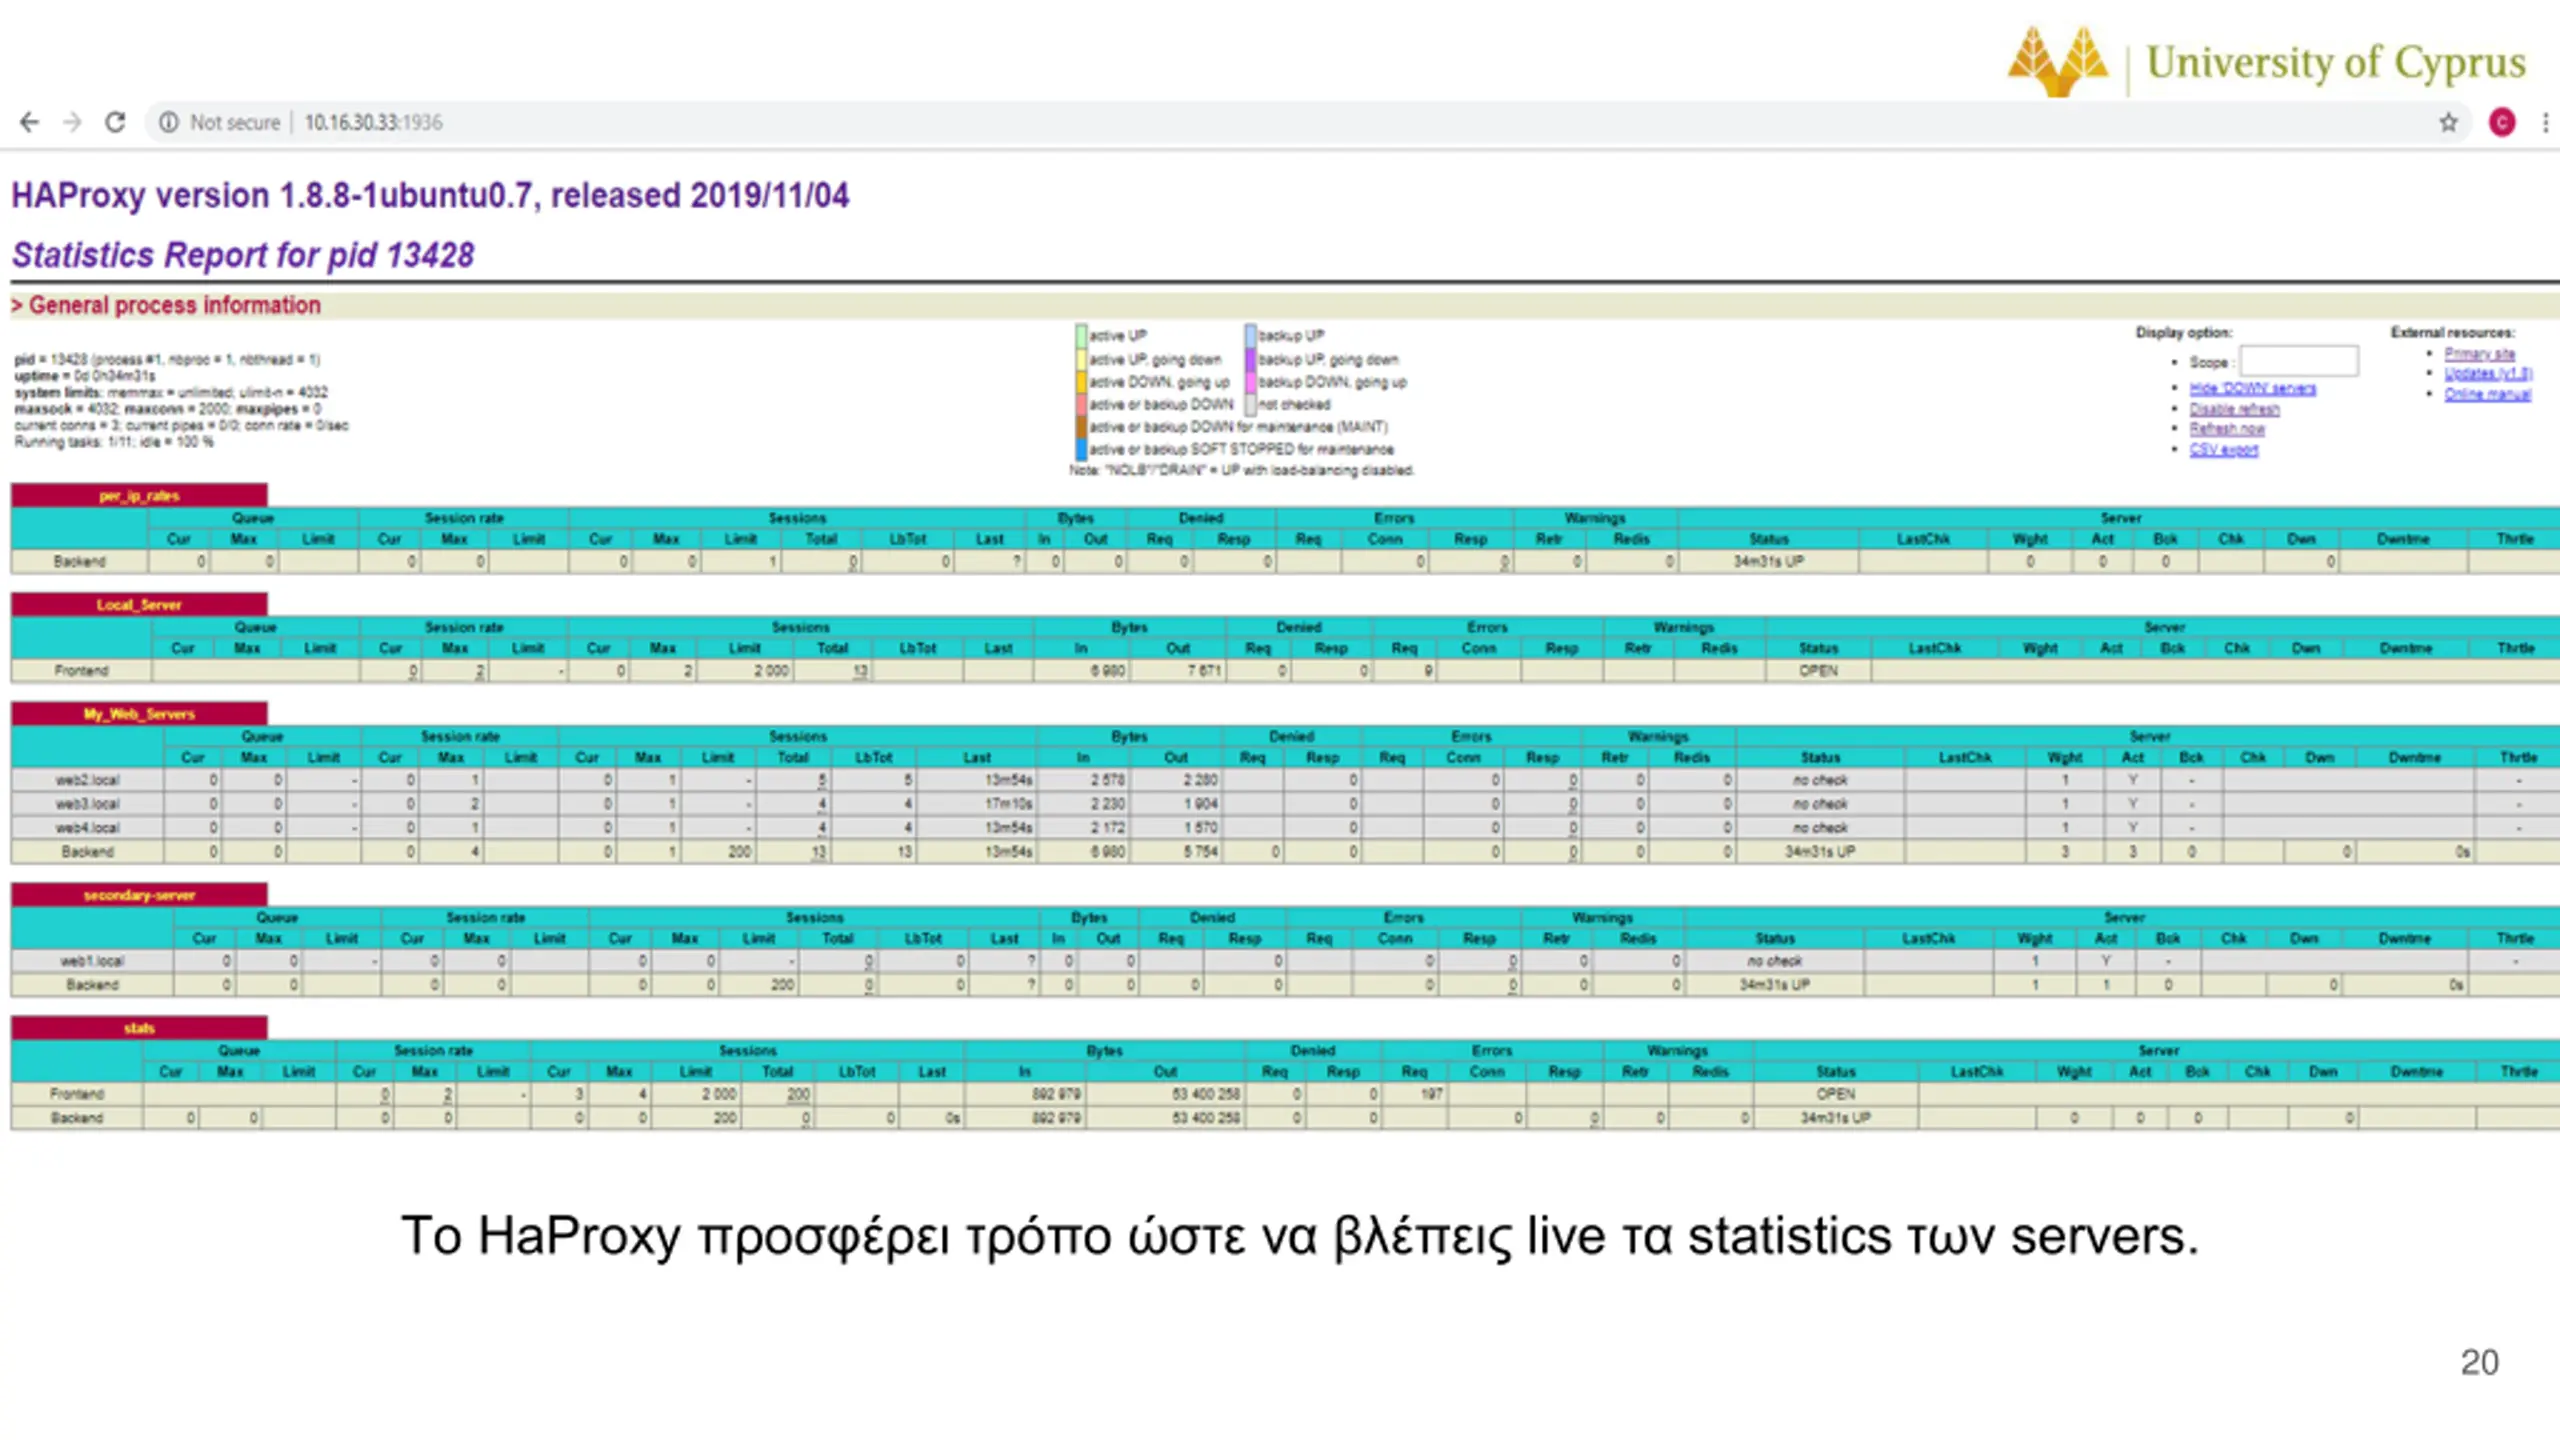
Task: Click the address bar URL 10.16.30.33:1936
Action: [x=373, y=122]
